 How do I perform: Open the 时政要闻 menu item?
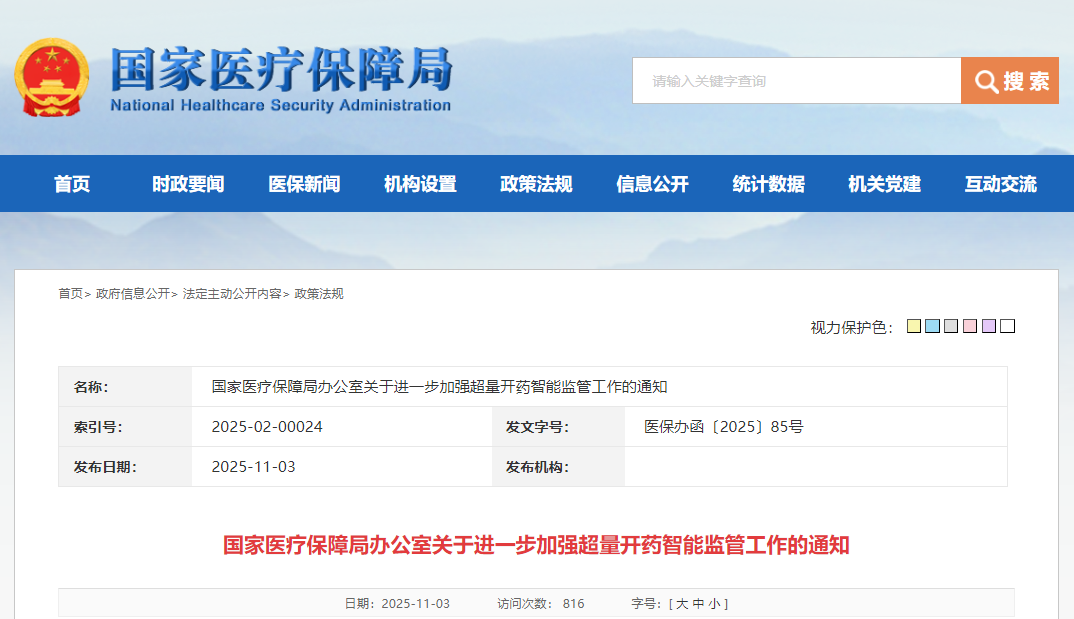187,183
